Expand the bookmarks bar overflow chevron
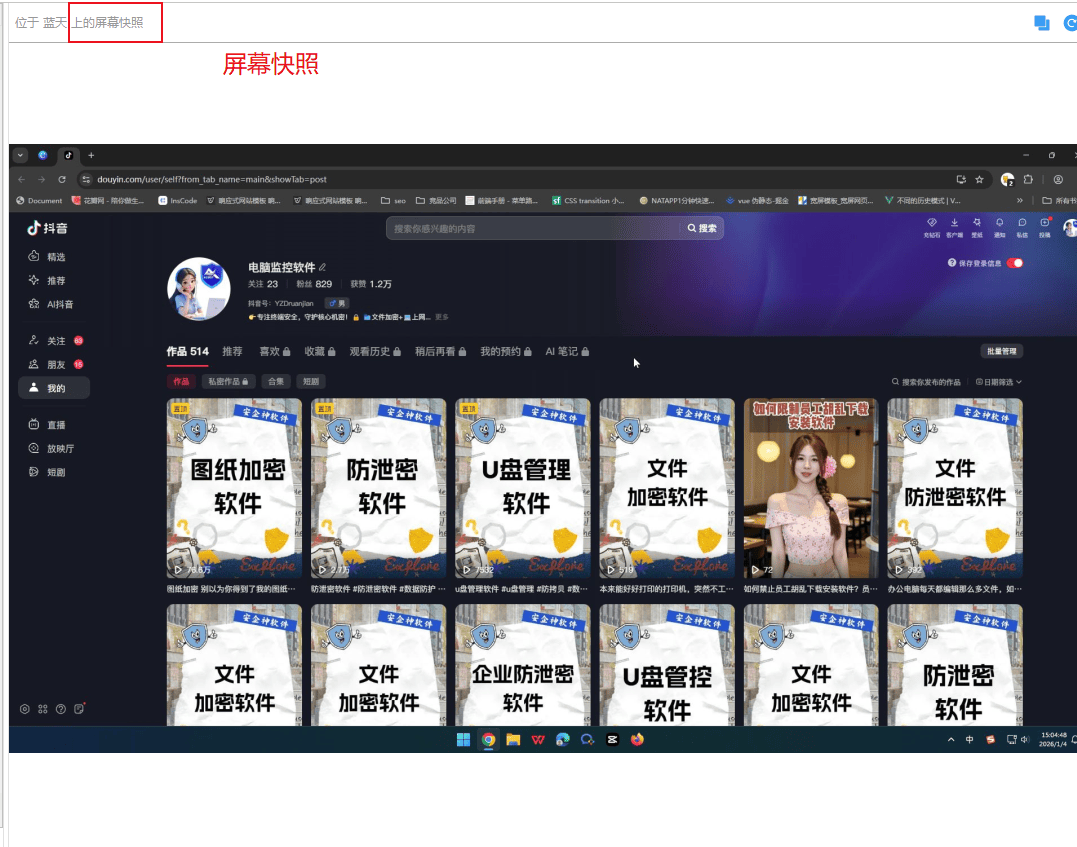The image size is (1077, 847). 1020,200
